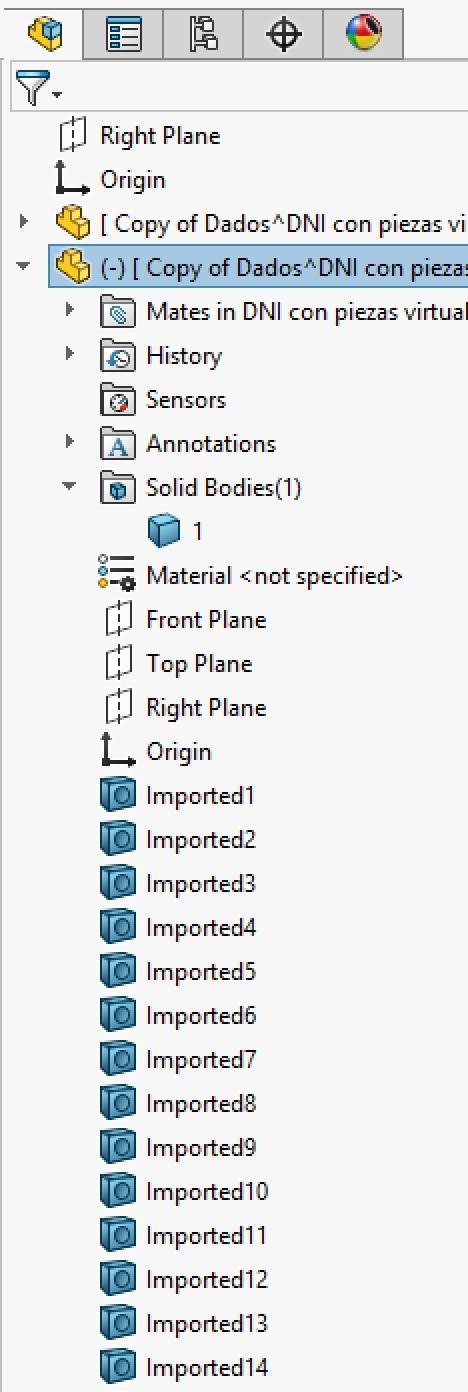Screen dimensions: 468x1392
Task: Switch to the PropertyManager tab
Action: click(x=126, y=33)
